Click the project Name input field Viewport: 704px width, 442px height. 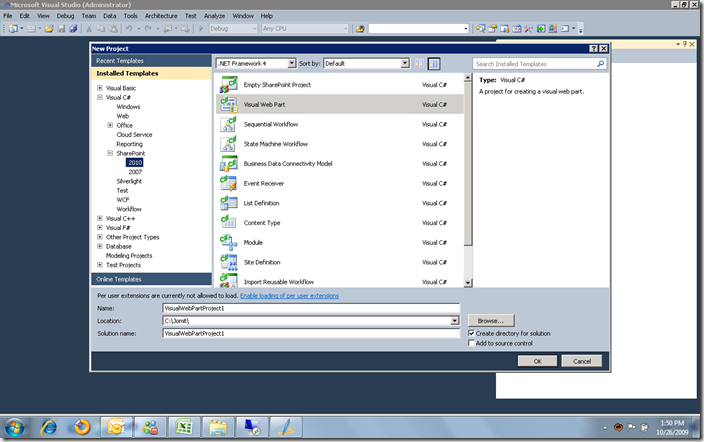point(311,308)
